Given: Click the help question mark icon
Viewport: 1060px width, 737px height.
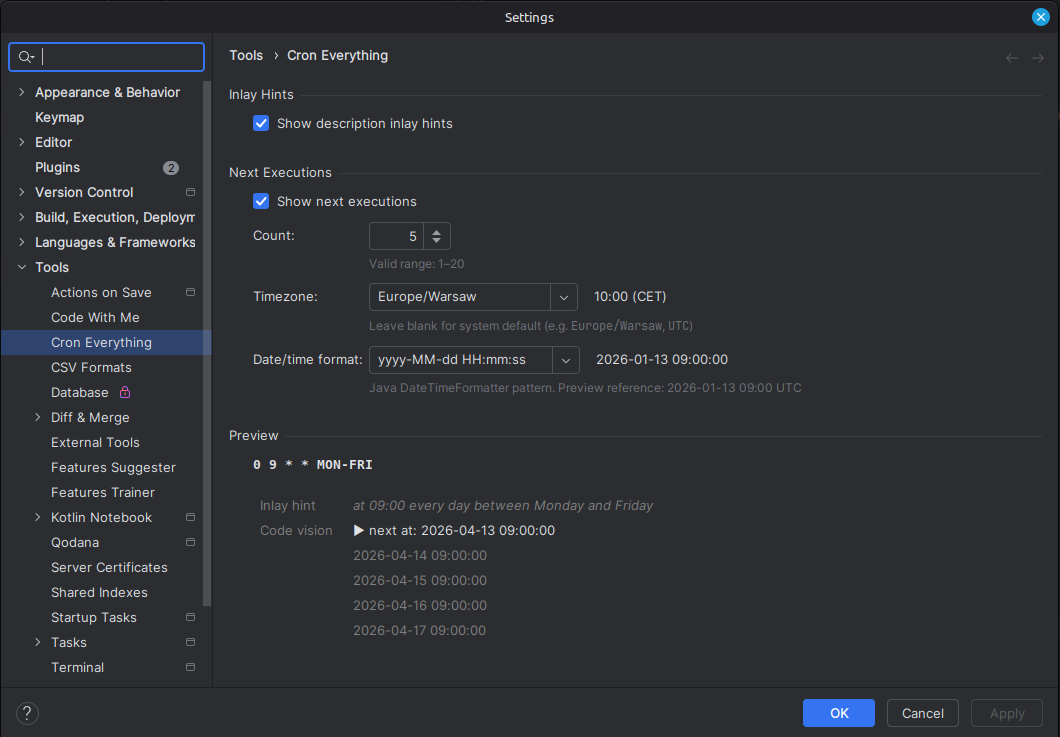Looking at the screenshot, I should (27, 713).
